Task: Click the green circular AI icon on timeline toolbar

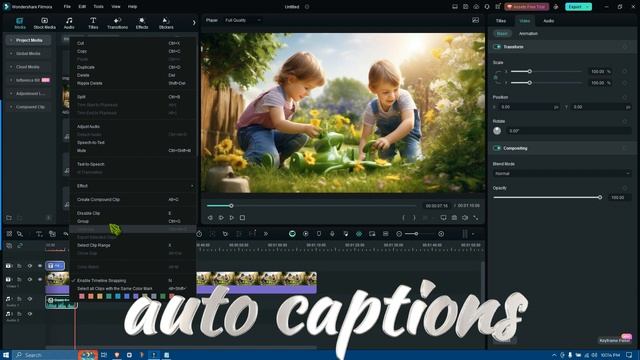Action: pyautogui.click(x=292, y=234)
